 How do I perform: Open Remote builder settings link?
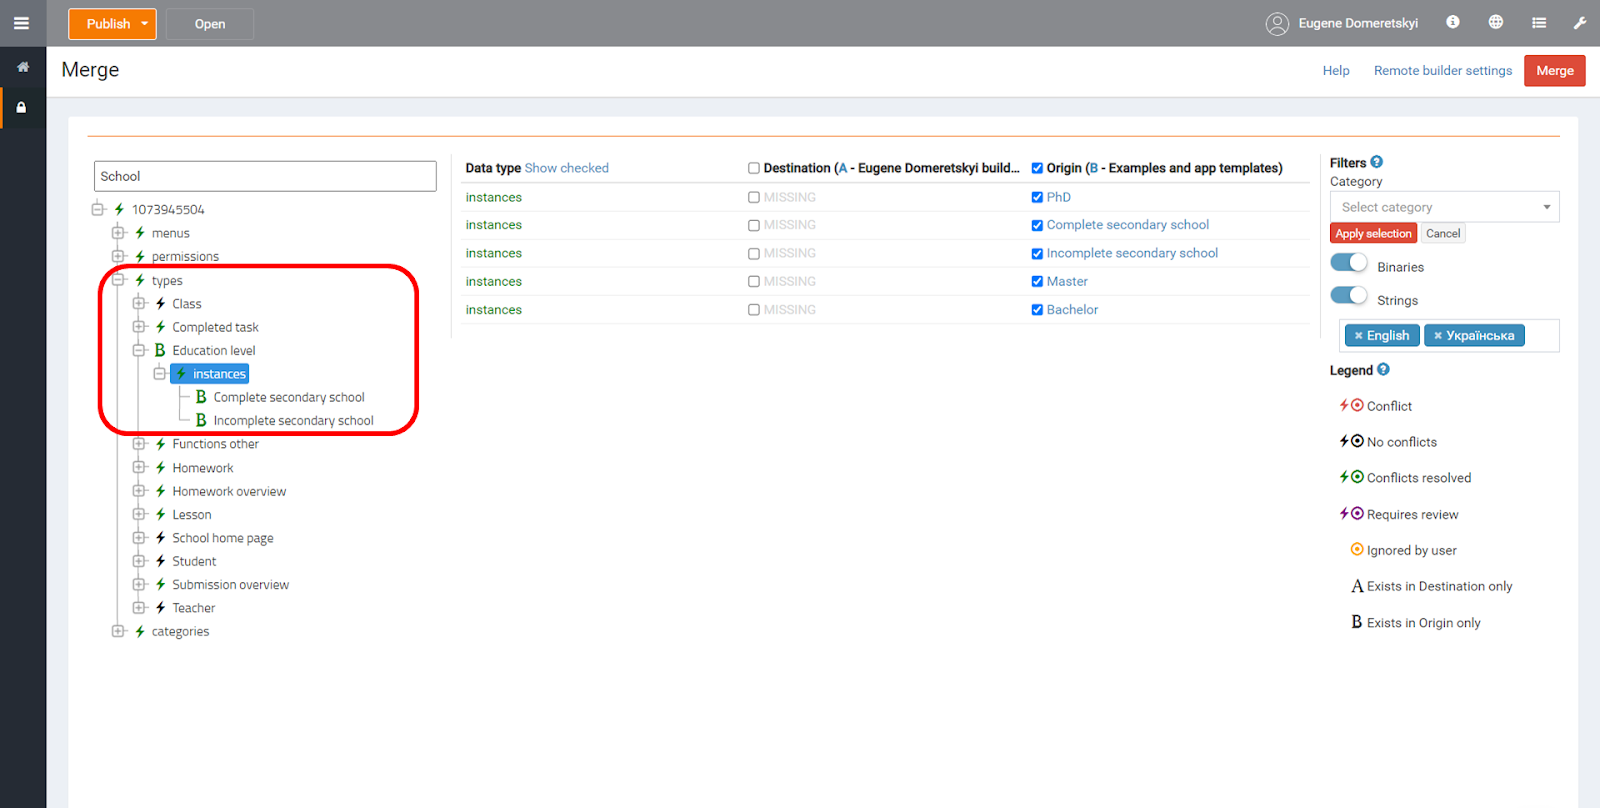[1443, 71]
